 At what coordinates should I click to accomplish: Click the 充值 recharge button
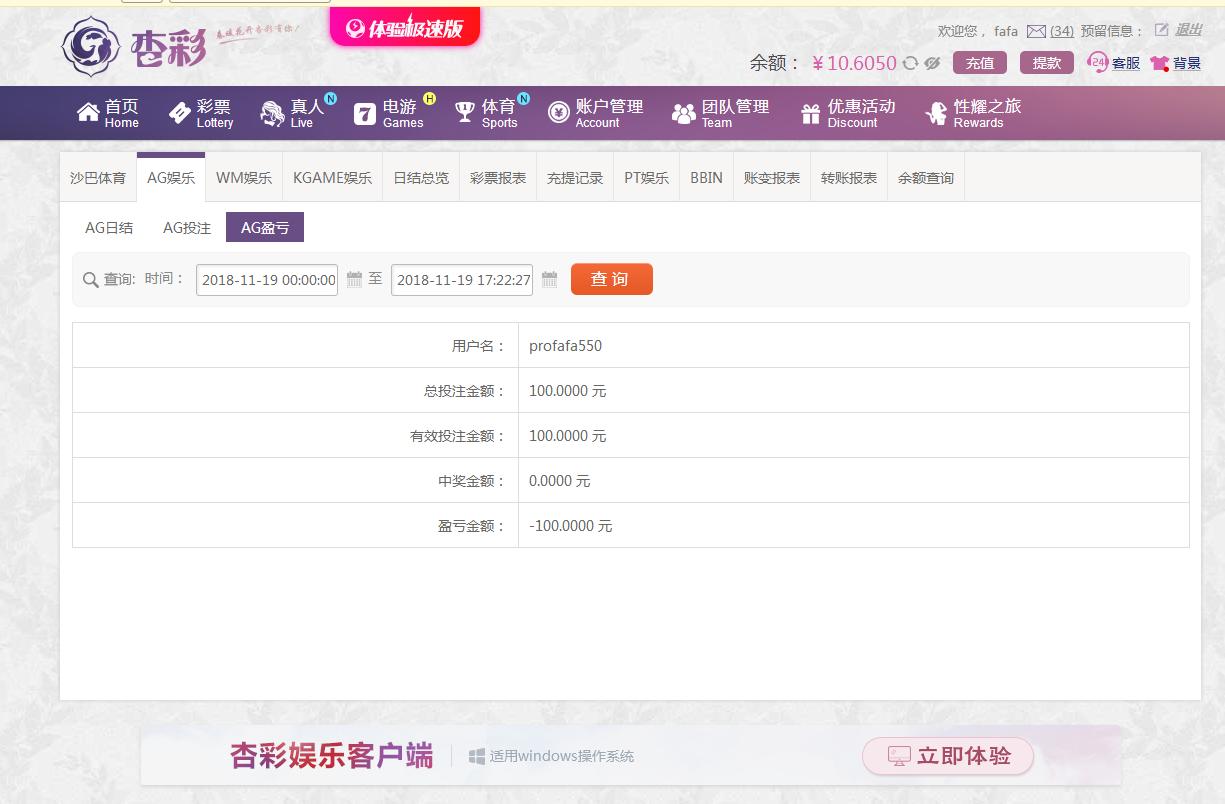click(x=980, y=63)
